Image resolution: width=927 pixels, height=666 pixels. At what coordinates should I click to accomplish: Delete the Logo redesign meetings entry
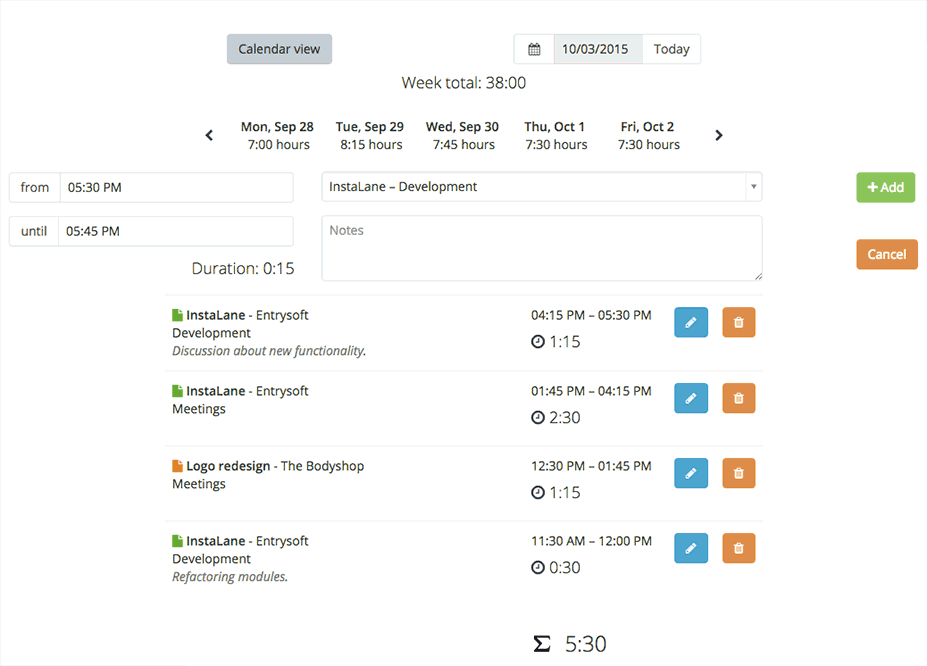(739, 473)
